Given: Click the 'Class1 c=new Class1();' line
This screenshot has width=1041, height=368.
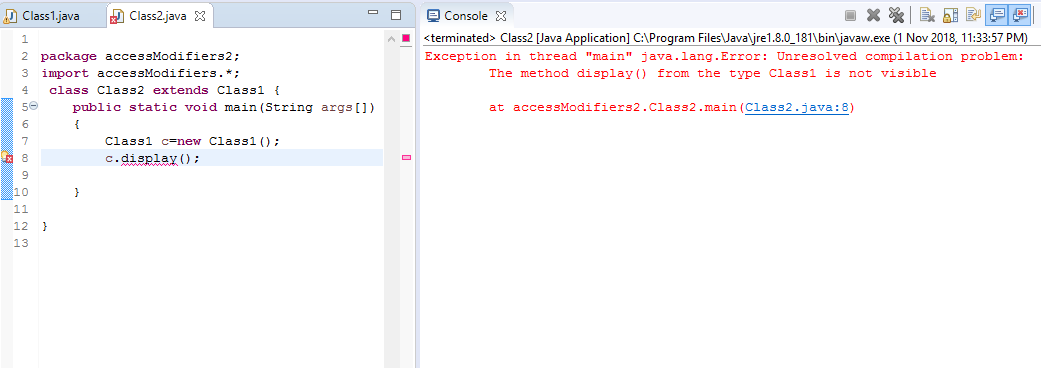Looking at the screenshot, I should pyautogui.click(x=193, y=141).
